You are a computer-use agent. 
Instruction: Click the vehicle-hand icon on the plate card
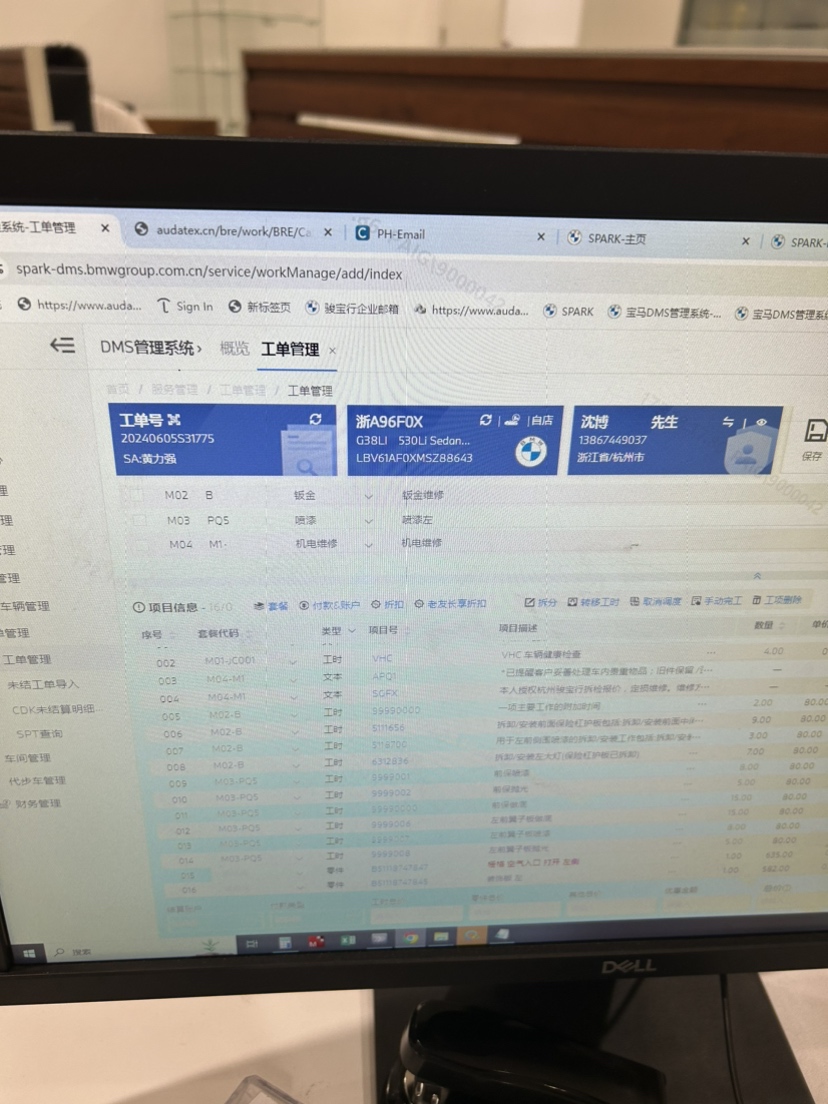click(513, 420)
